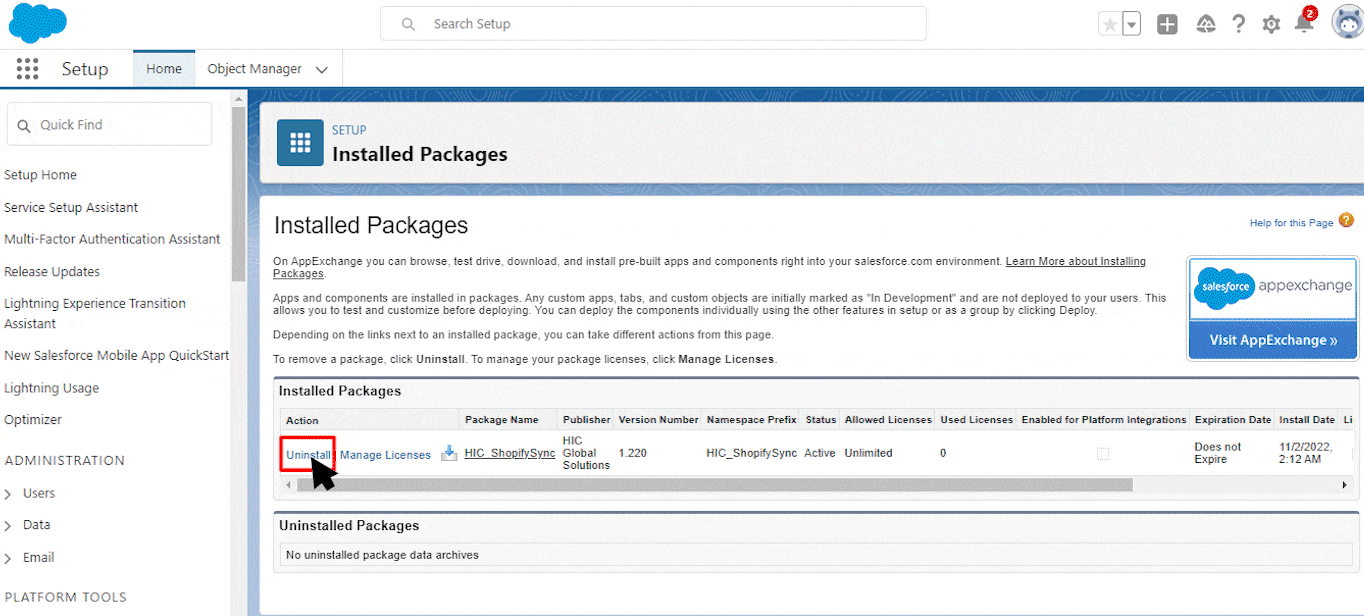Click the Quick Find input field
This screenshot has height=616, width=1364.
click(120, 125)
